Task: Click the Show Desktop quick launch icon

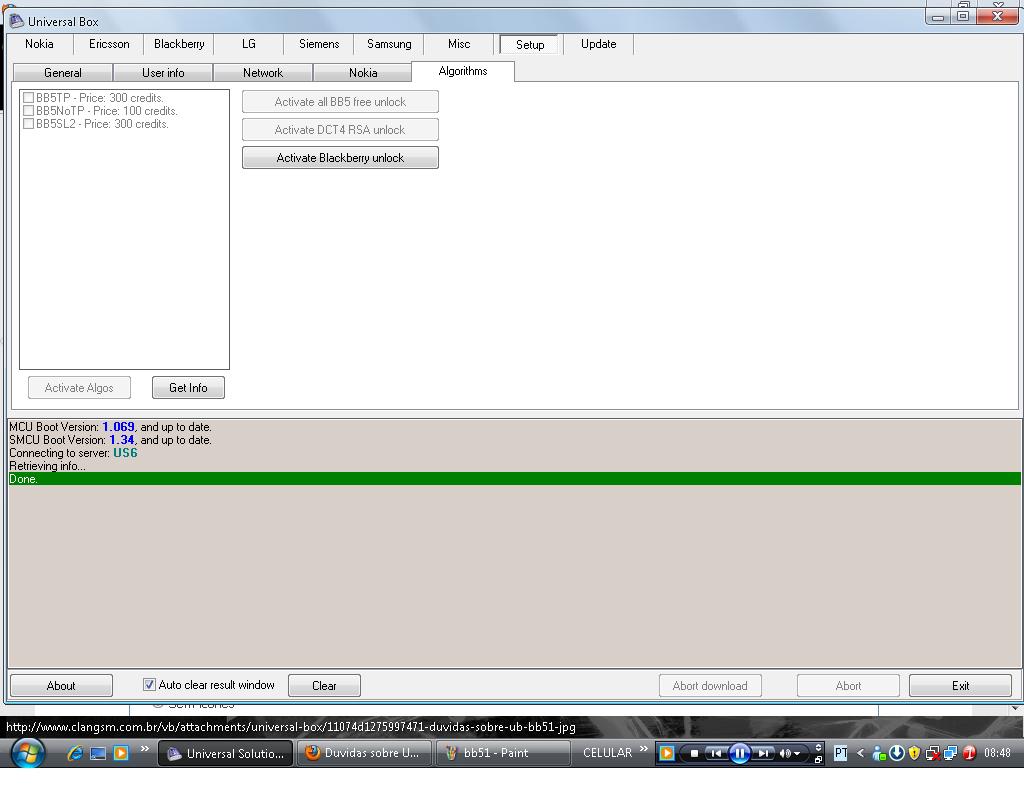Action: point(98,754)
